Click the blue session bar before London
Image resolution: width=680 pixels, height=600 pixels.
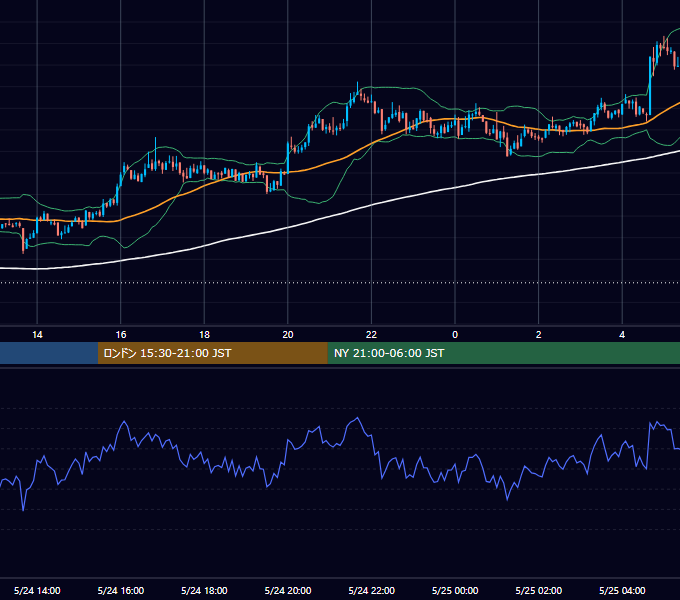(49, 353)
